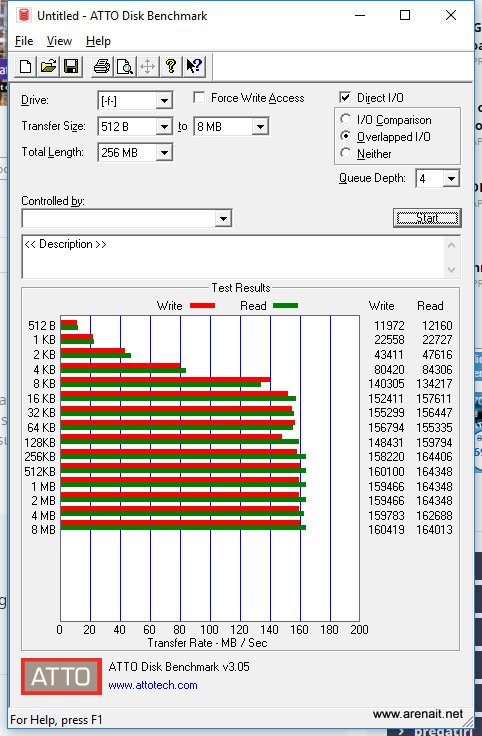Open the 8 MB transfer size dropdown

pos(260,126)
